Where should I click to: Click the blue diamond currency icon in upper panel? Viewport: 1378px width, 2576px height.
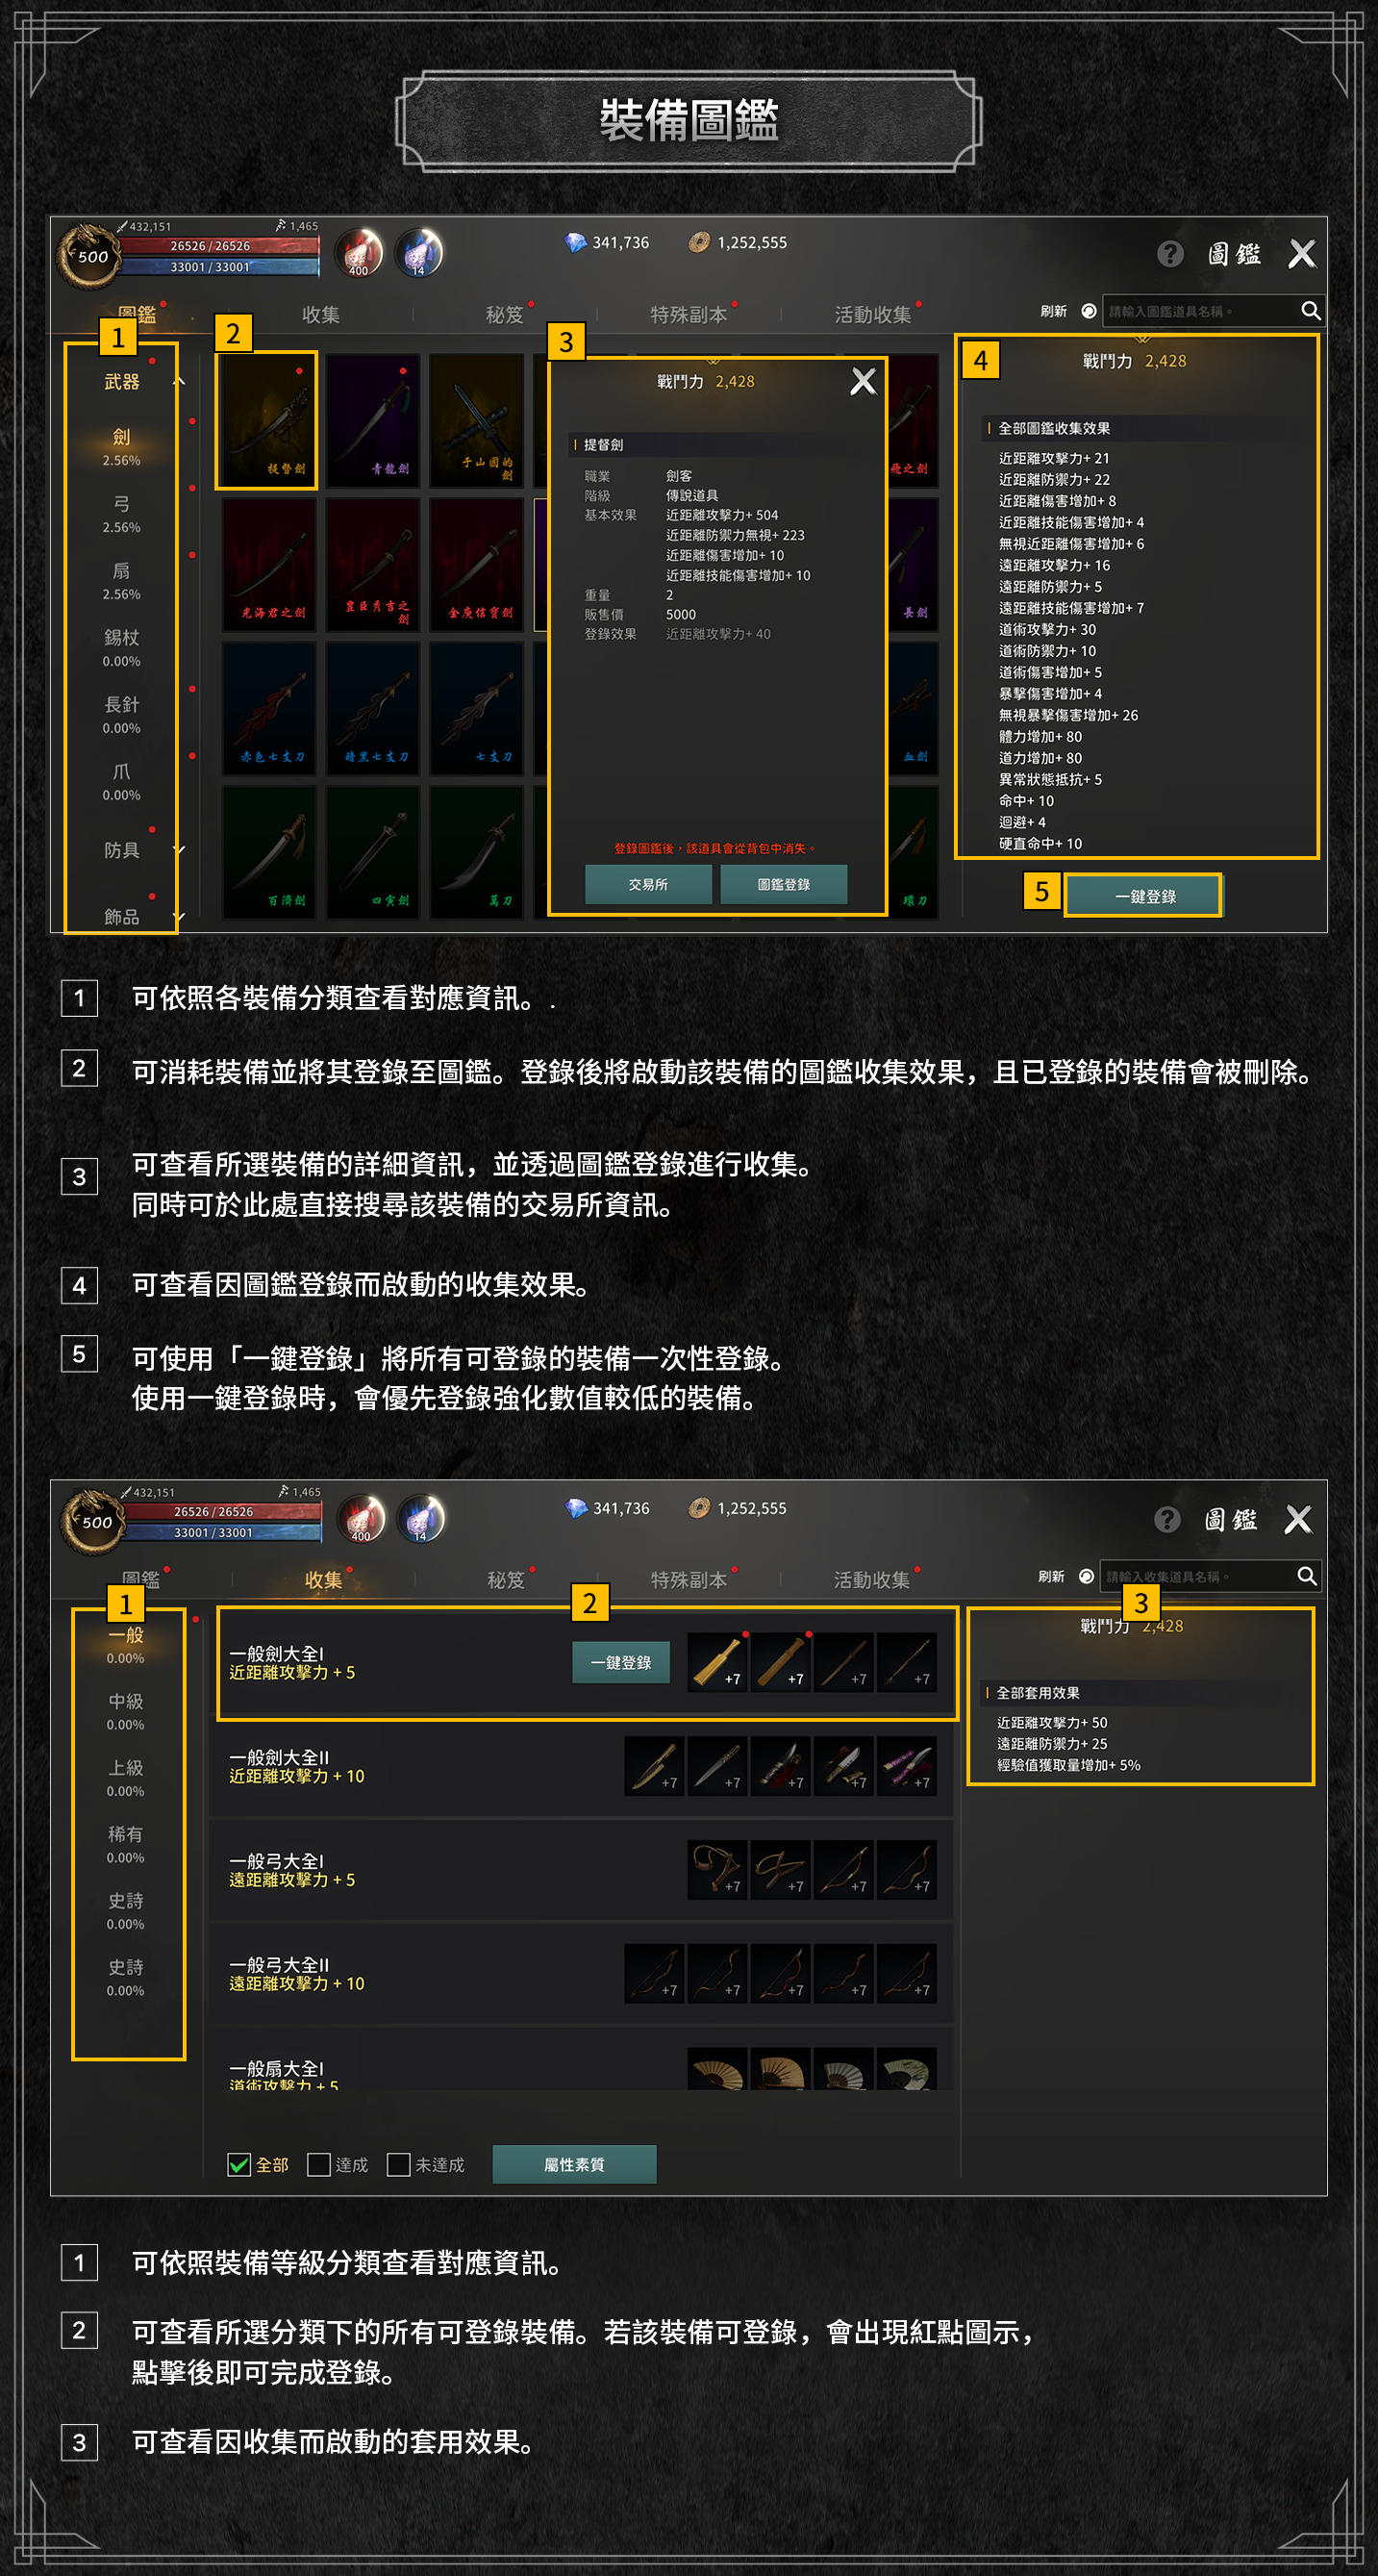(575, 243)
